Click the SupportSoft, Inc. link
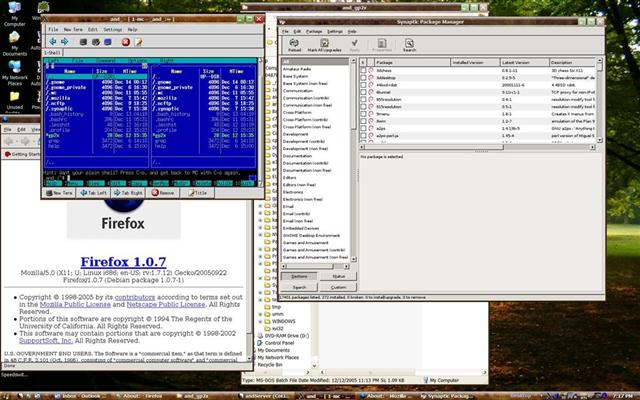The height and width of the screenshot is (400, 640). [x=46, y=340]
